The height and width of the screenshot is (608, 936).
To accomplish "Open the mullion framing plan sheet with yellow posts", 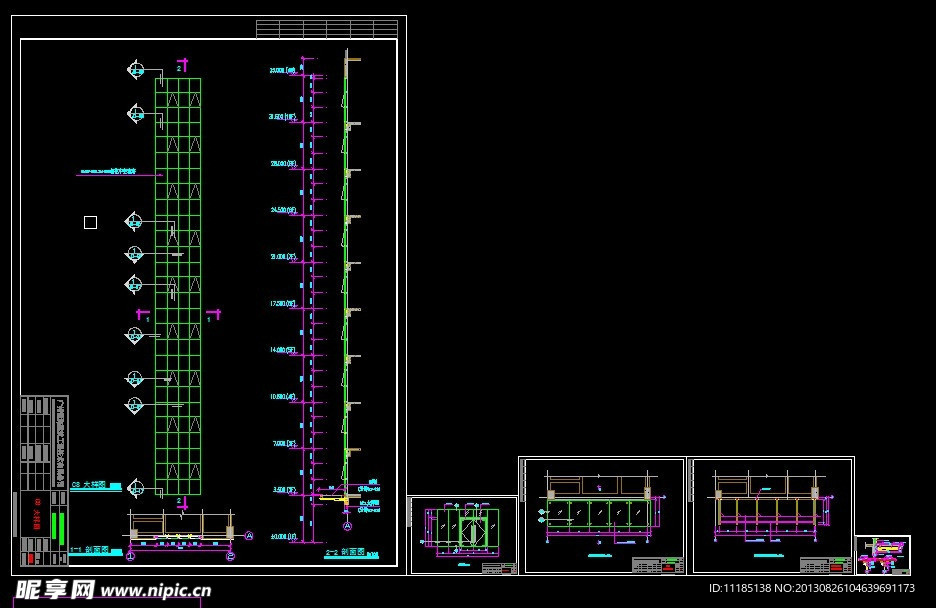I will (x=770, y=516).
